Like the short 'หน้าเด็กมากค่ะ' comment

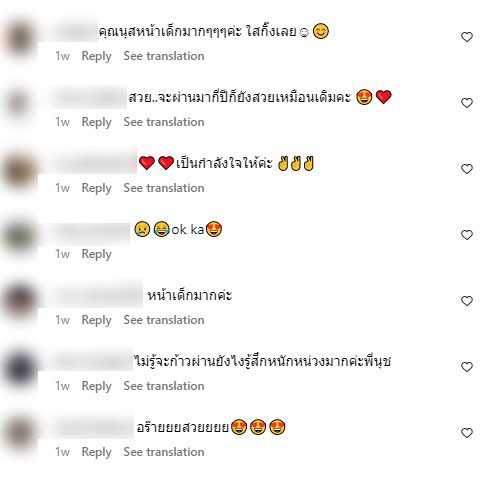pyautogui.click(x=467, y=301)
